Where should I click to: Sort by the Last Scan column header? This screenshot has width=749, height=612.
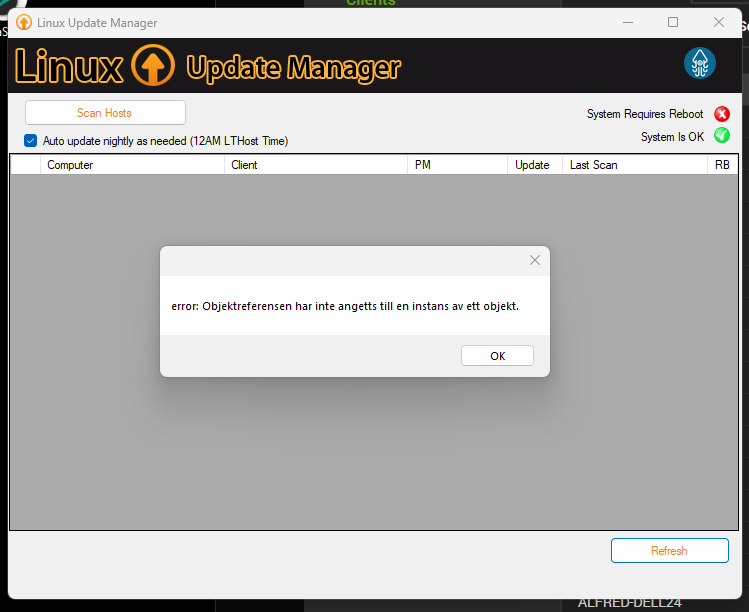[x=634, y=165]
